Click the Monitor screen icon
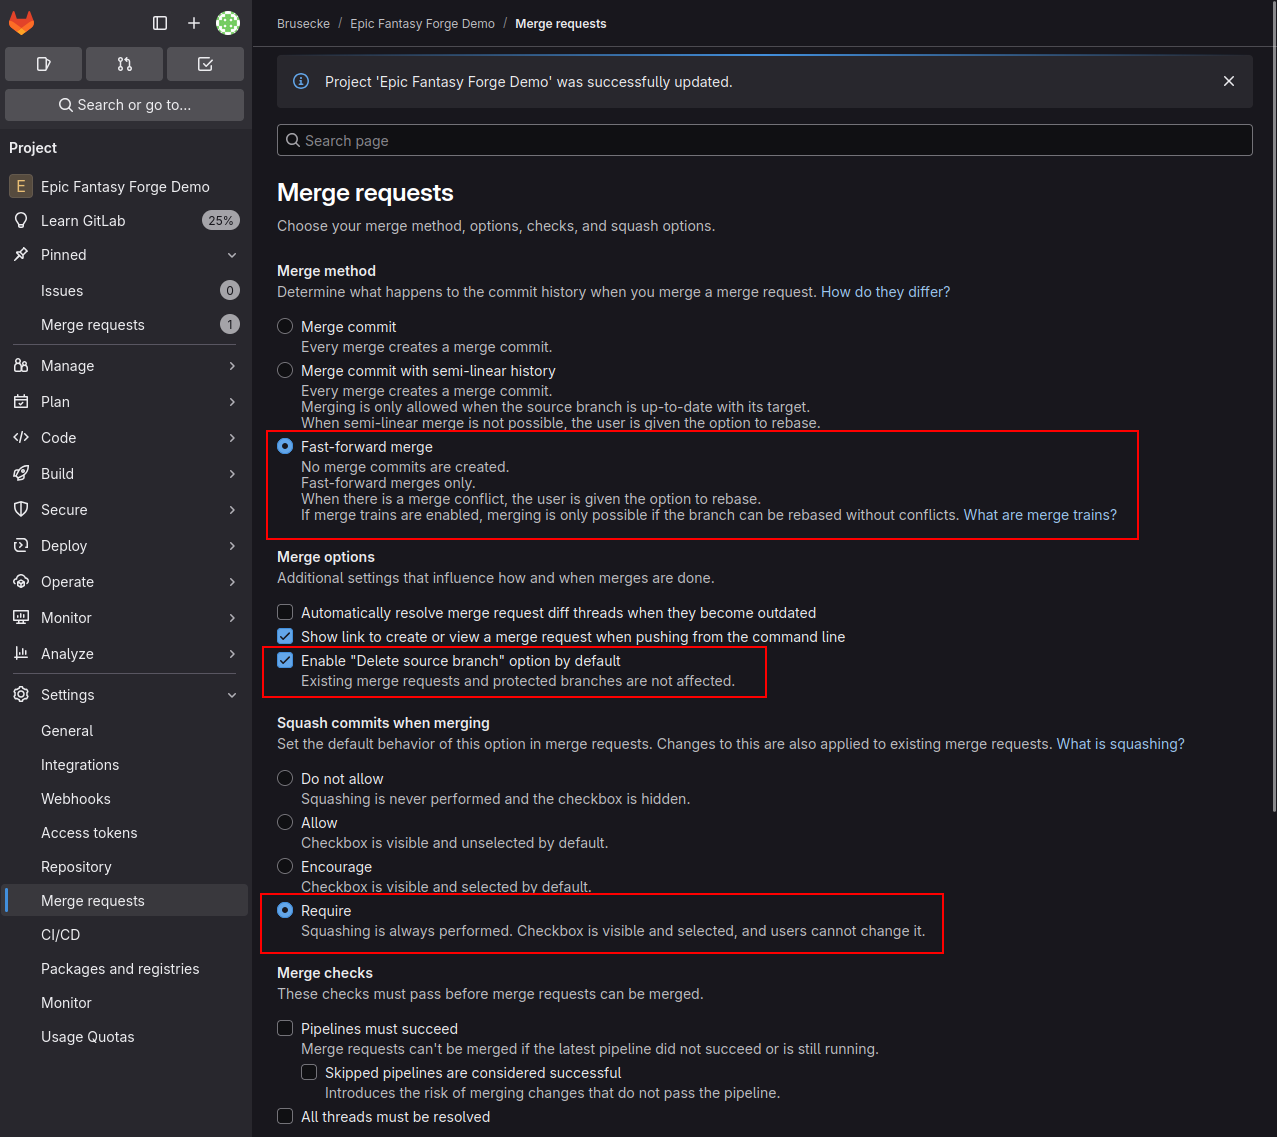The width and height of the screenshot is (1277, 1137). (x=21, y=617)
